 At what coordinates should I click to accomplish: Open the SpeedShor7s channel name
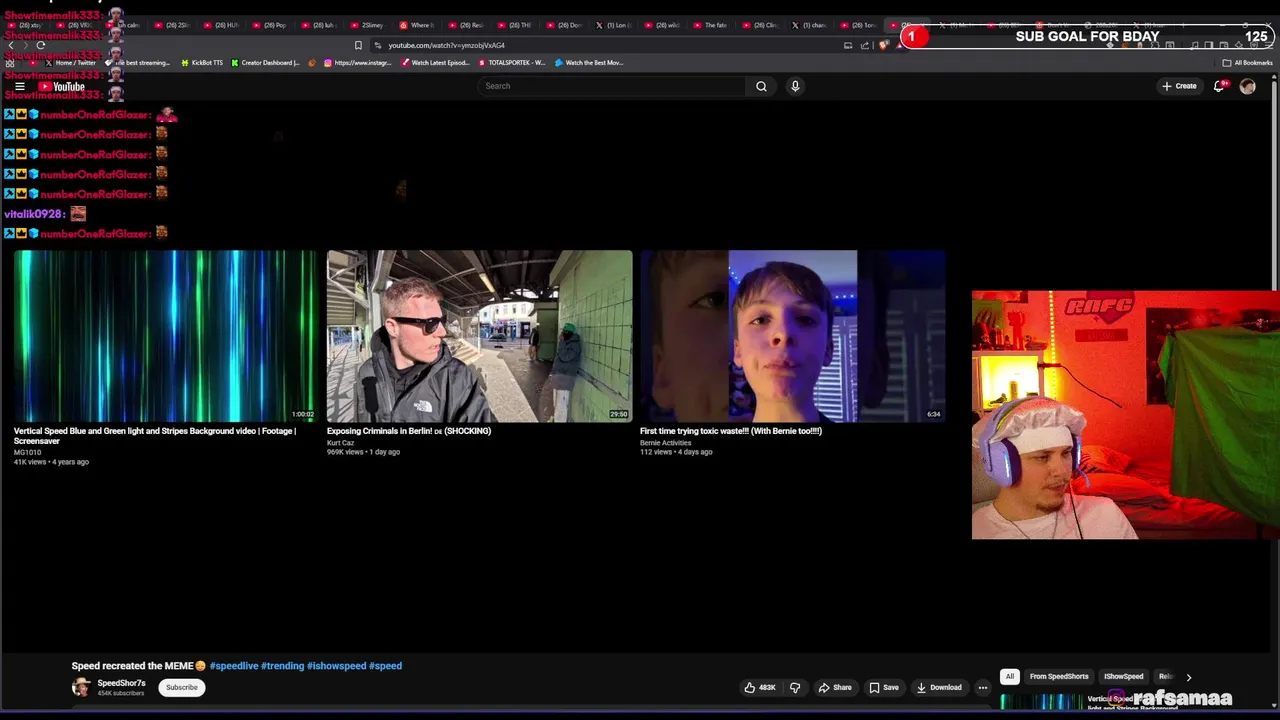coord(121,683)
